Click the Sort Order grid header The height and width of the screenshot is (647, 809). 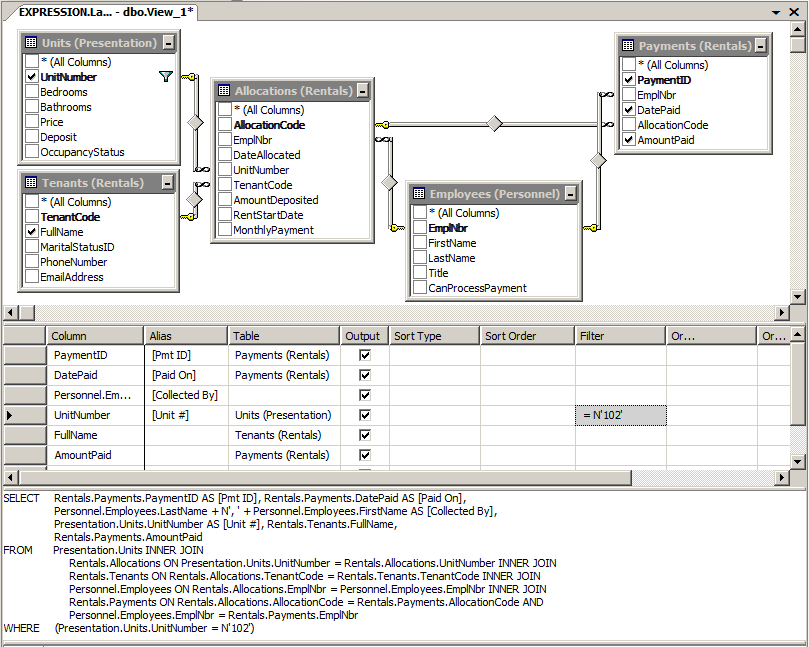pyautogui.click(x=527, y=336)
